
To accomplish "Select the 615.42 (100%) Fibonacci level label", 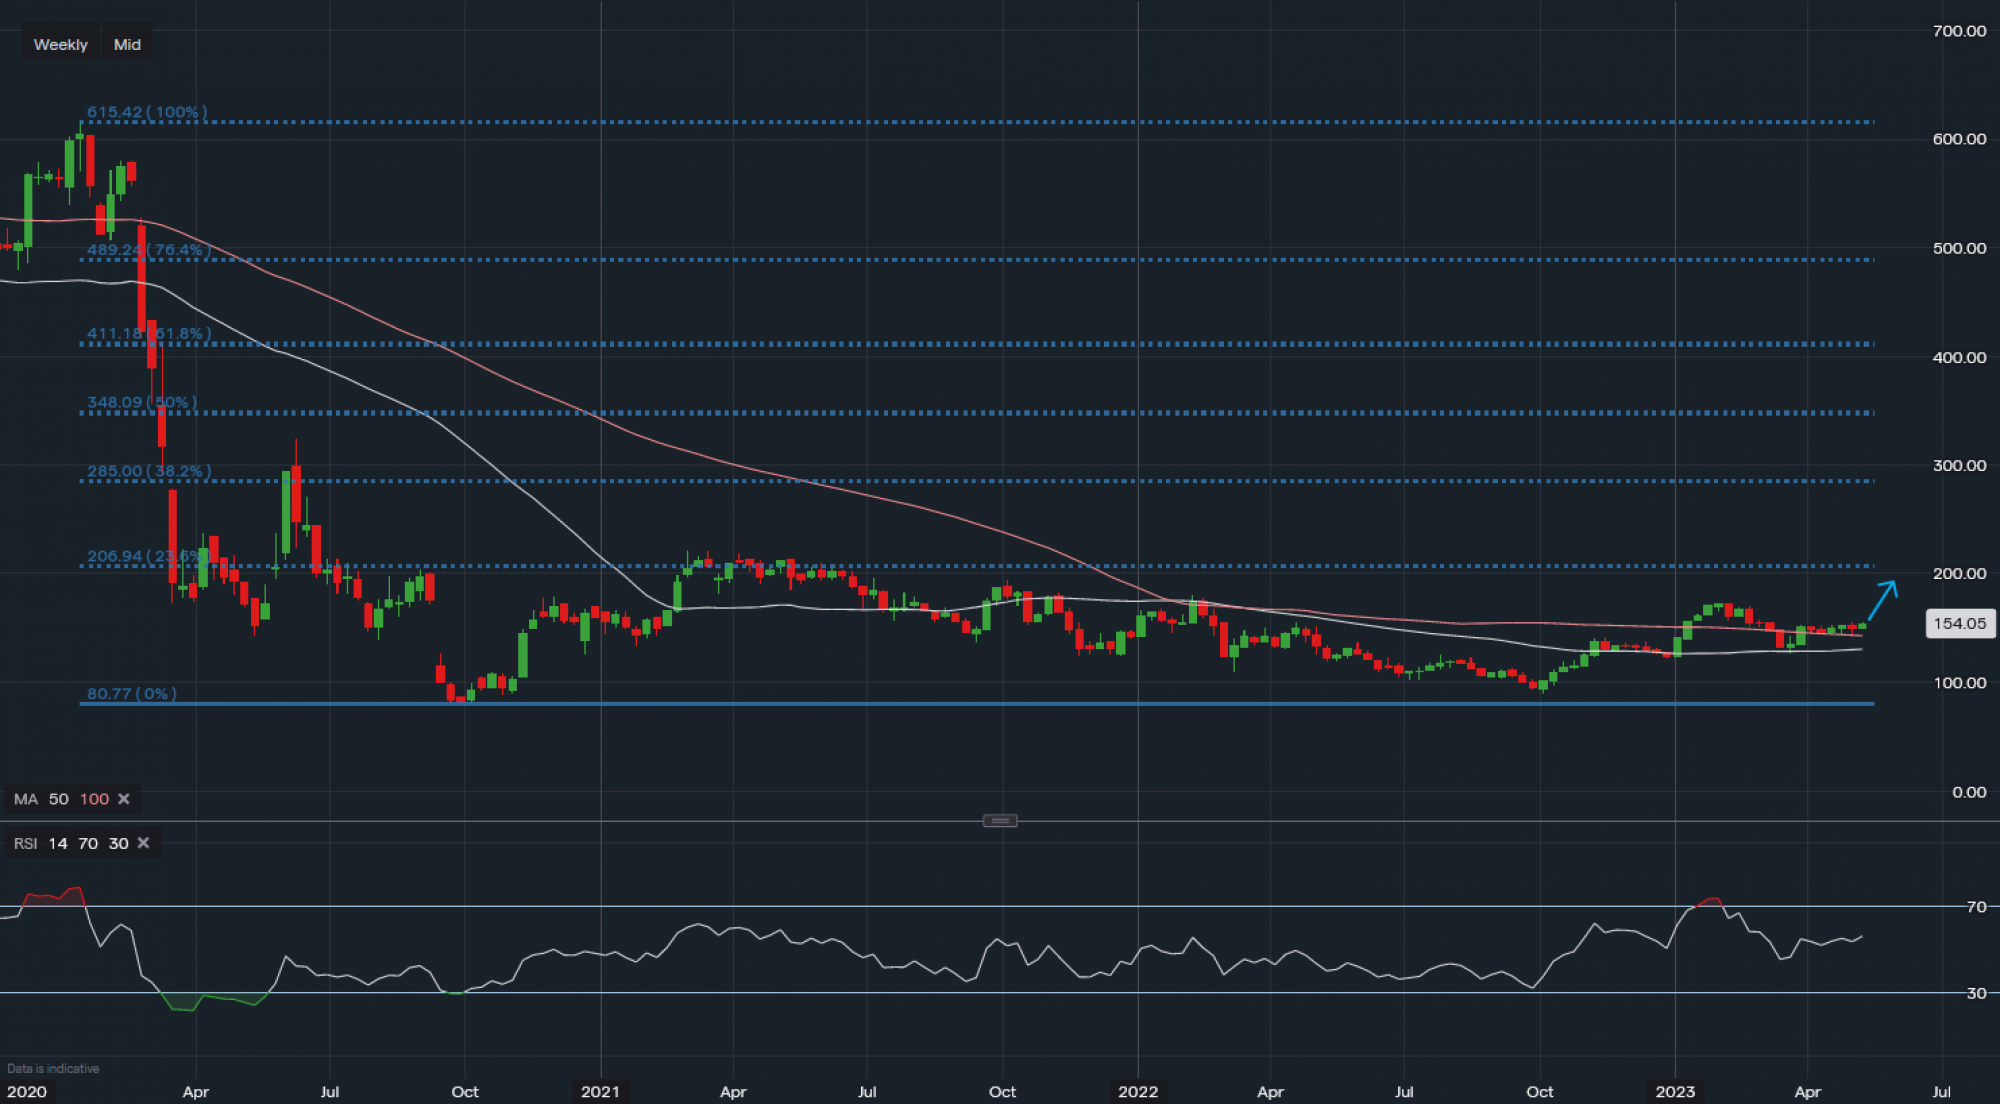I will [147, 112].
